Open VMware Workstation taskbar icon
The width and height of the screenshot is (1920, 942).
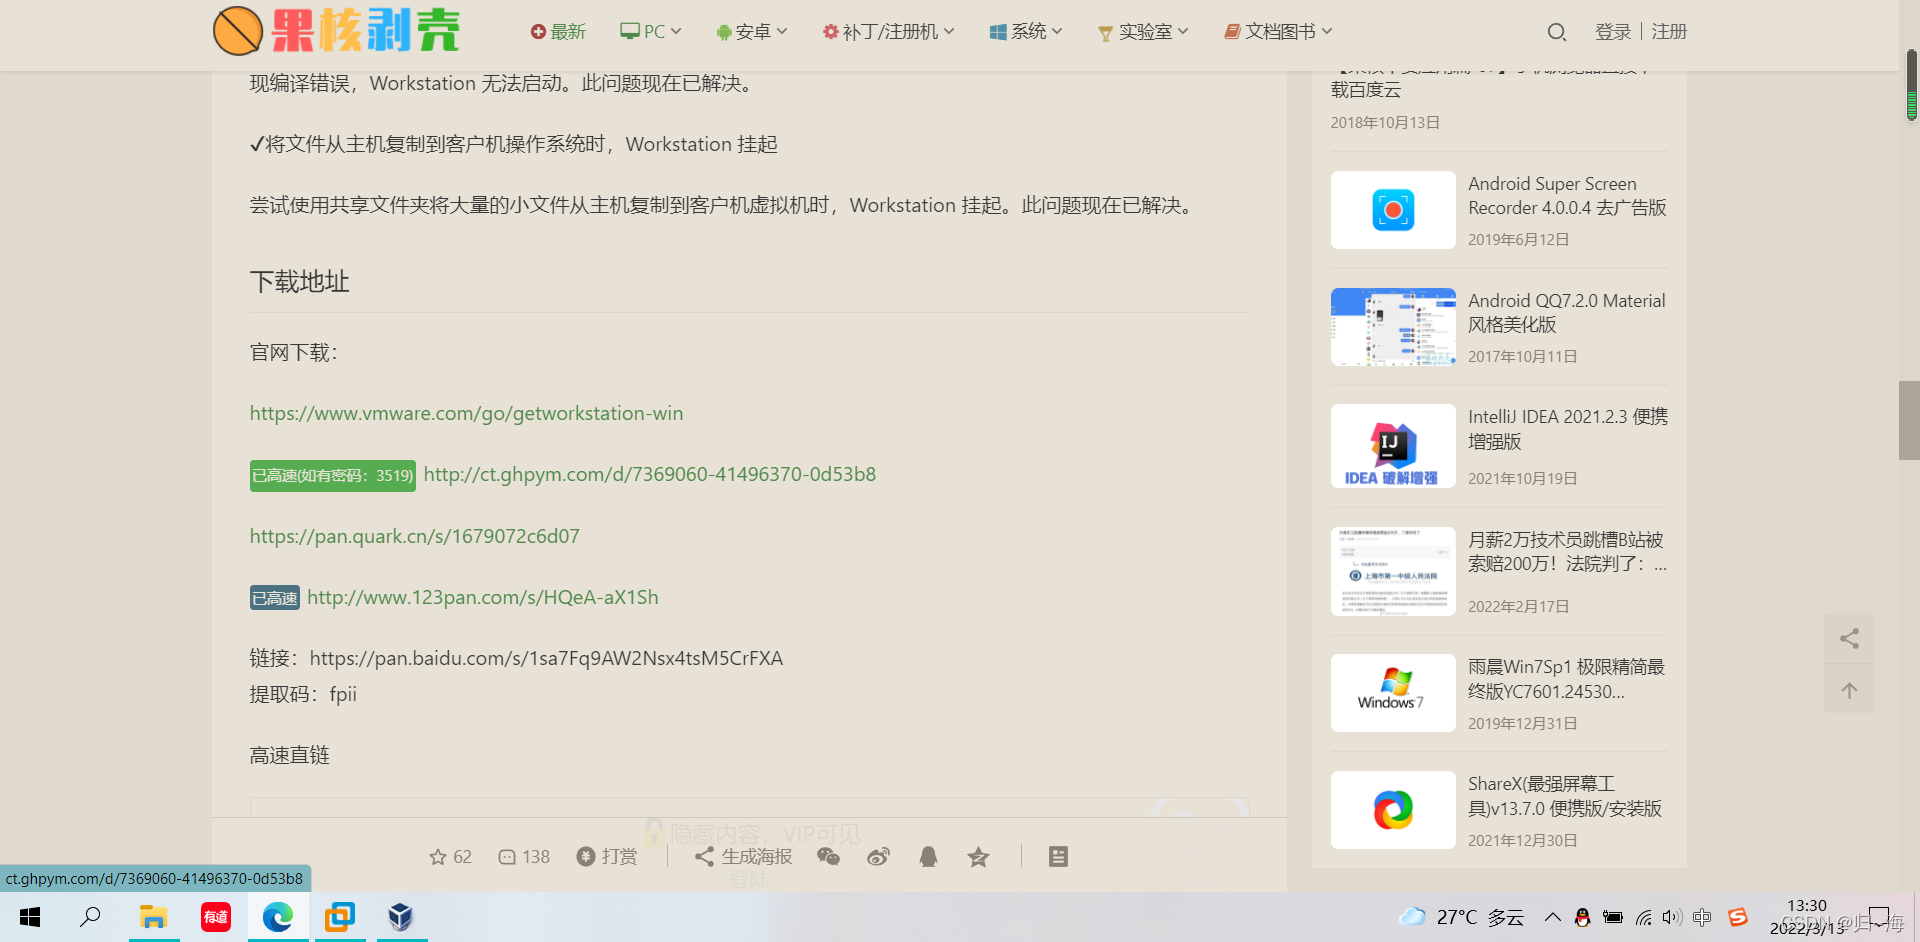click(340, 917)
